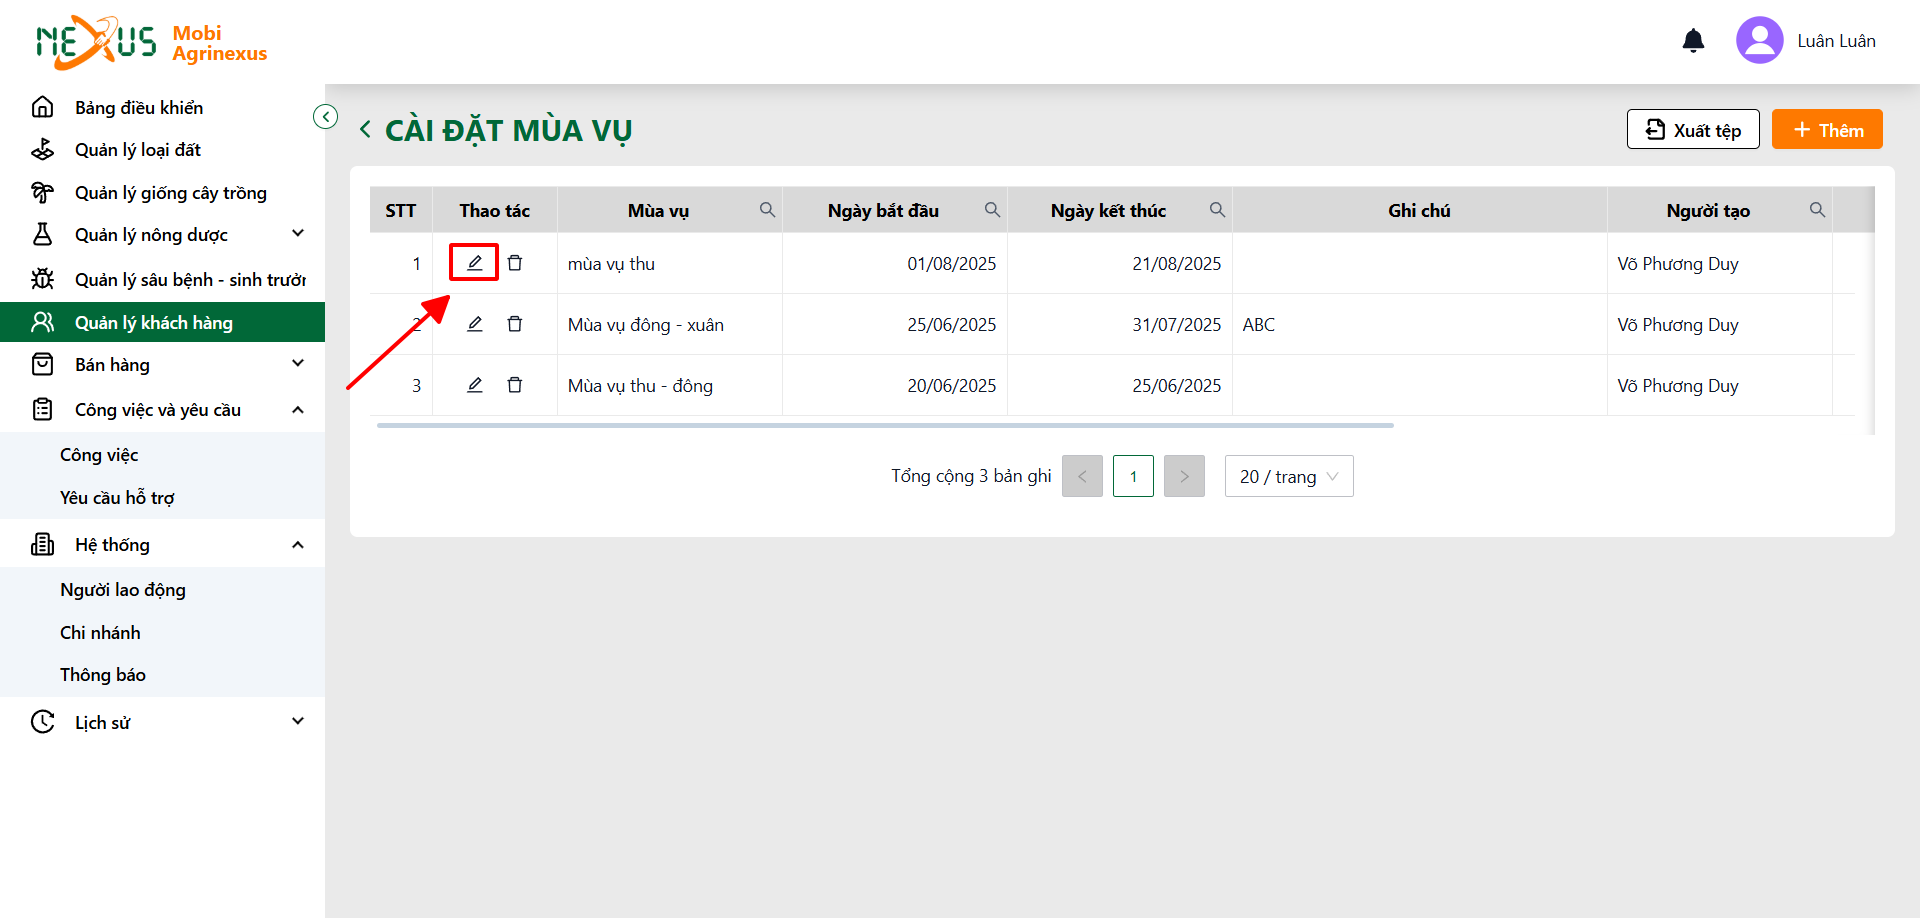Click the Thêm button
The width and height of the screenshot is (1920, 918).
[1827, 130]
